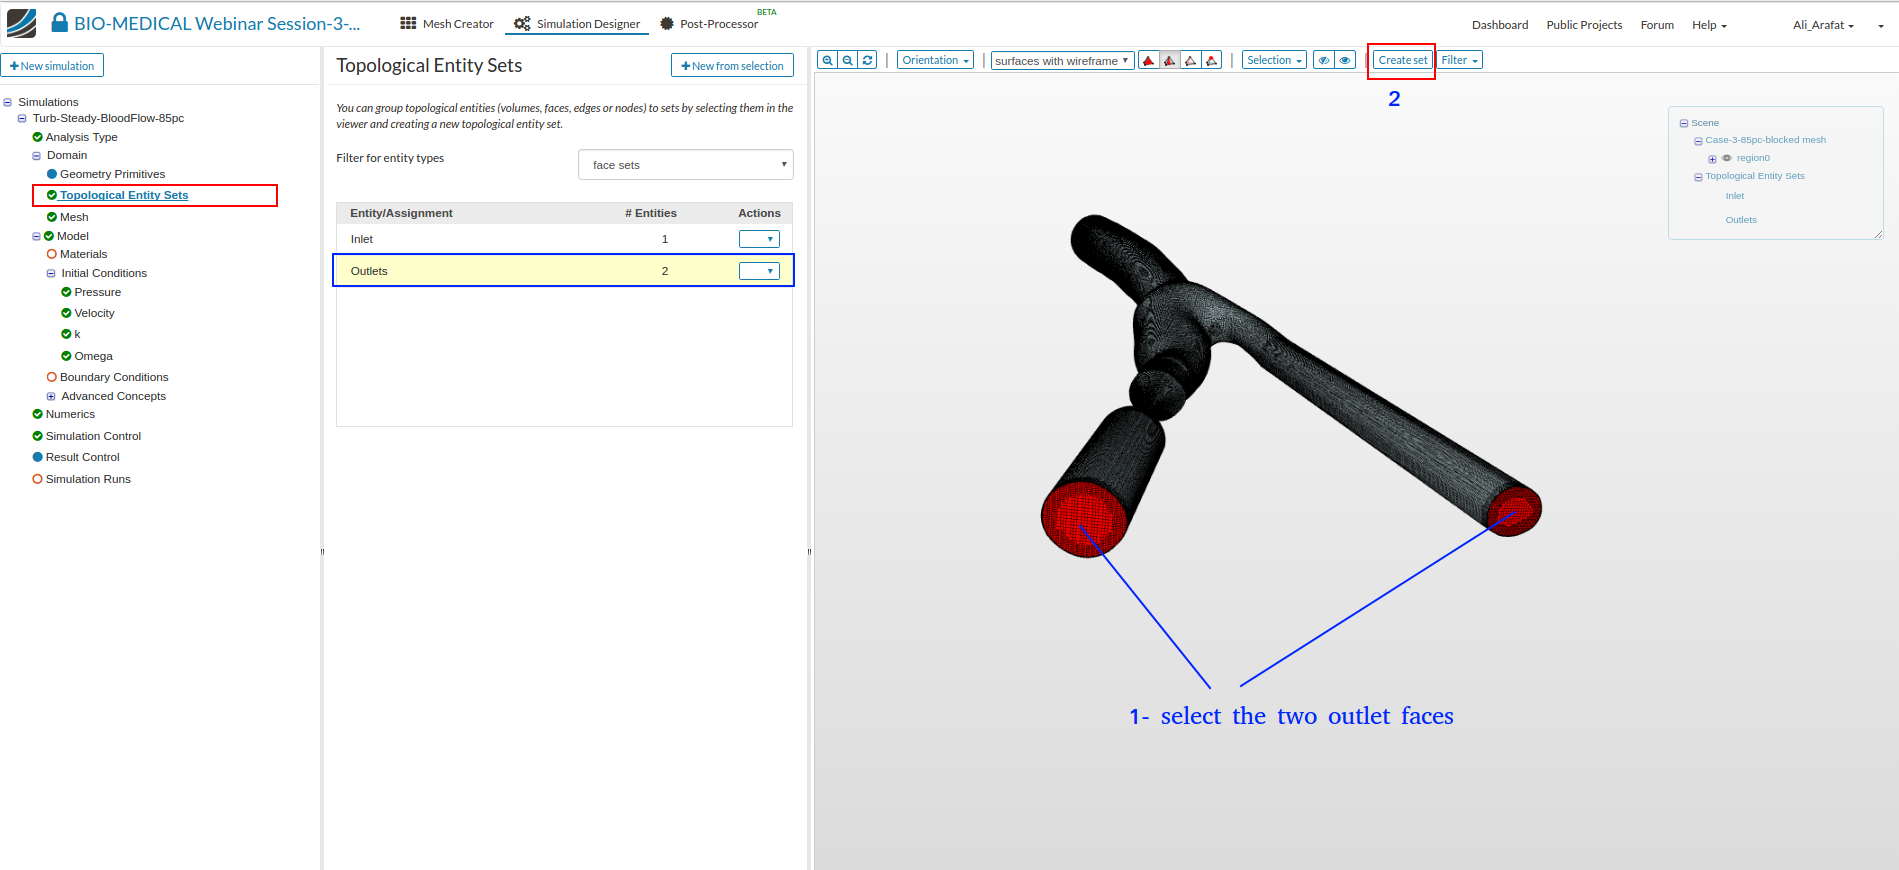The width and height of the screenshot is (1899, 870).
Task: Zoom out of the 3D viewer
Action: (848, 60)
